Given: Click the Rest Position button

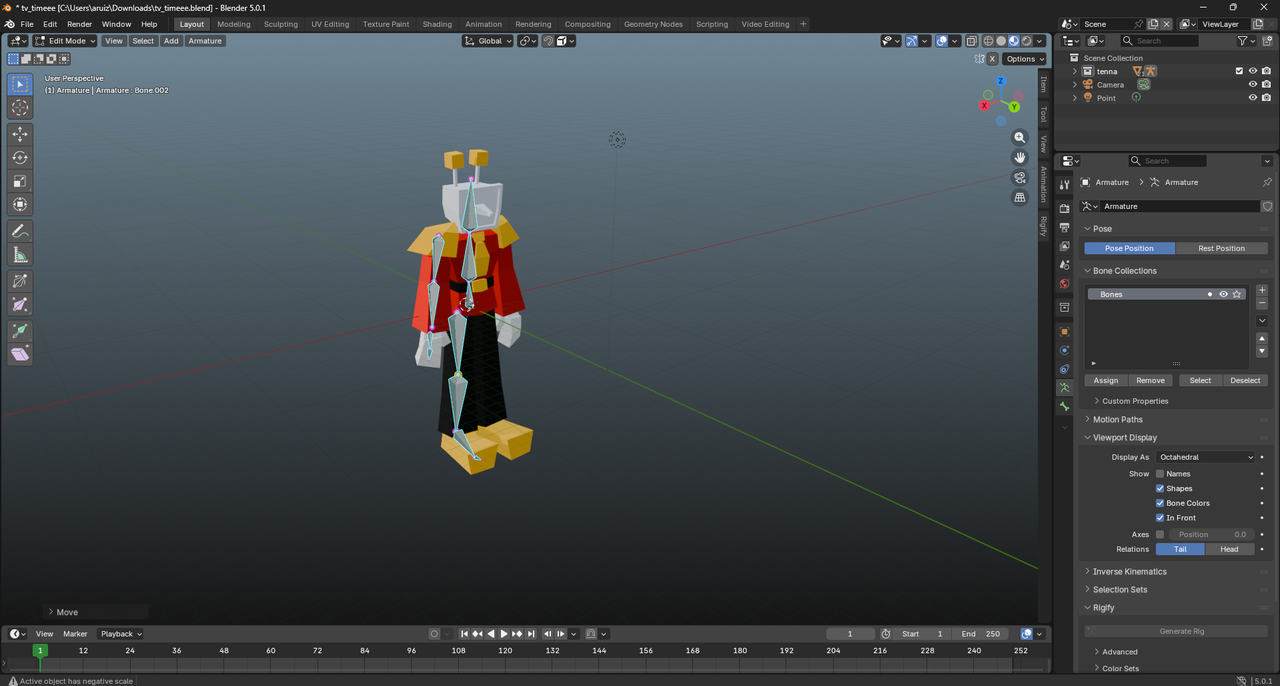Looking at the screenshot, I should 1221,248.
